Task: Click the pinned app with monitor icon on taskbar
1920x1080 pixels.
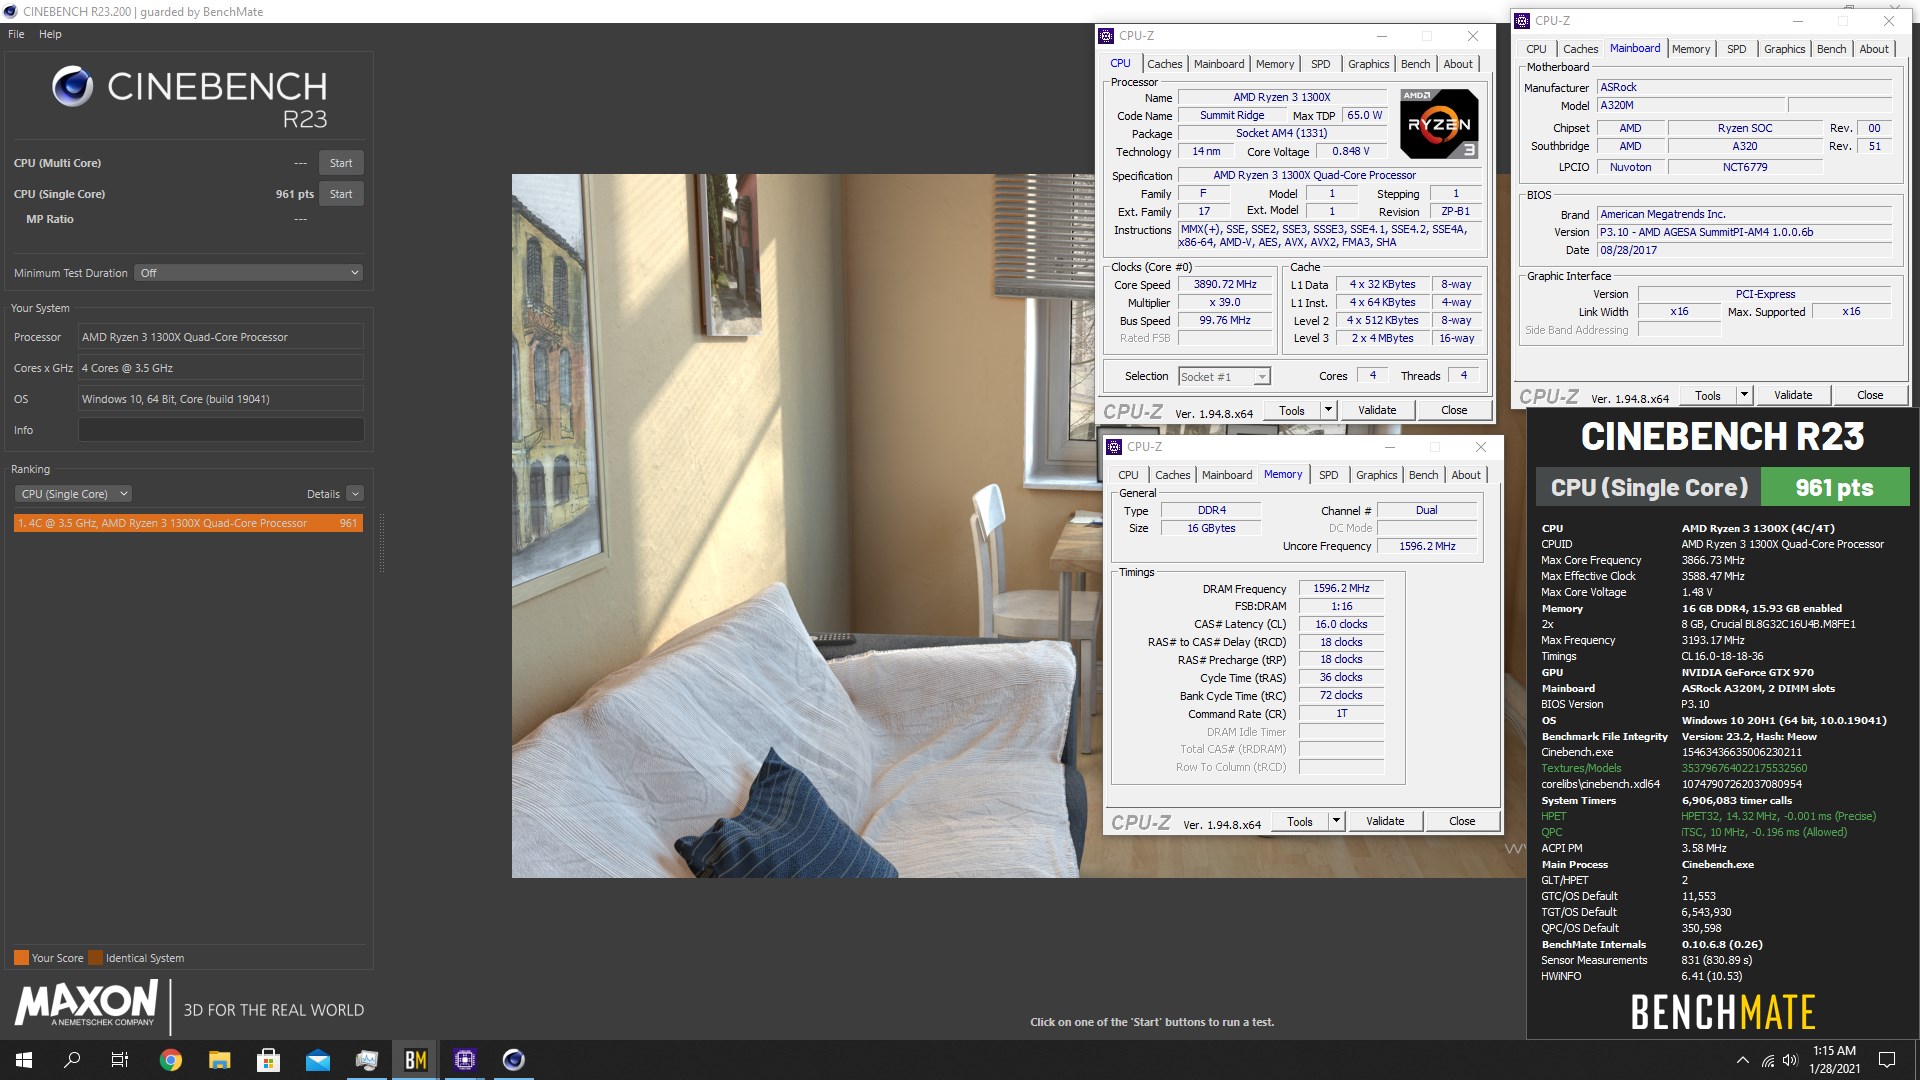Action: coord(366,1060)
